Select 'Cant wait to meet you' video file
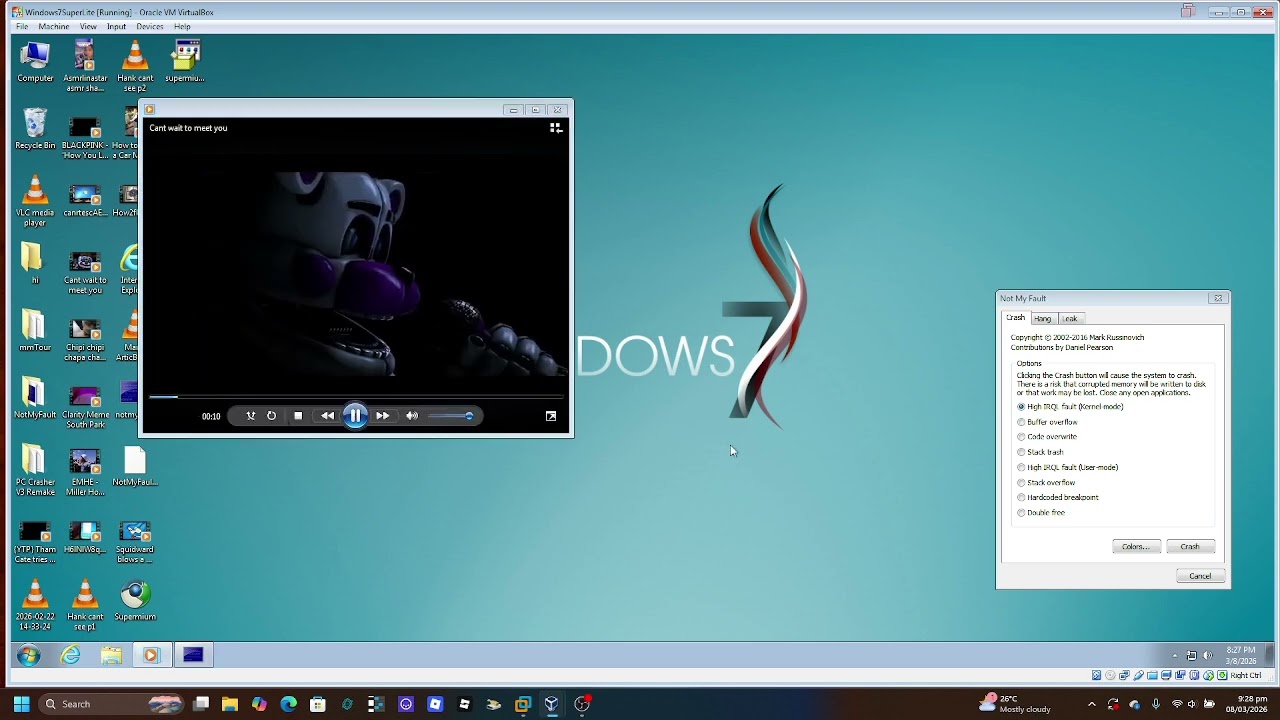This screenshot has width=1280, height=720. coord(85,271)
